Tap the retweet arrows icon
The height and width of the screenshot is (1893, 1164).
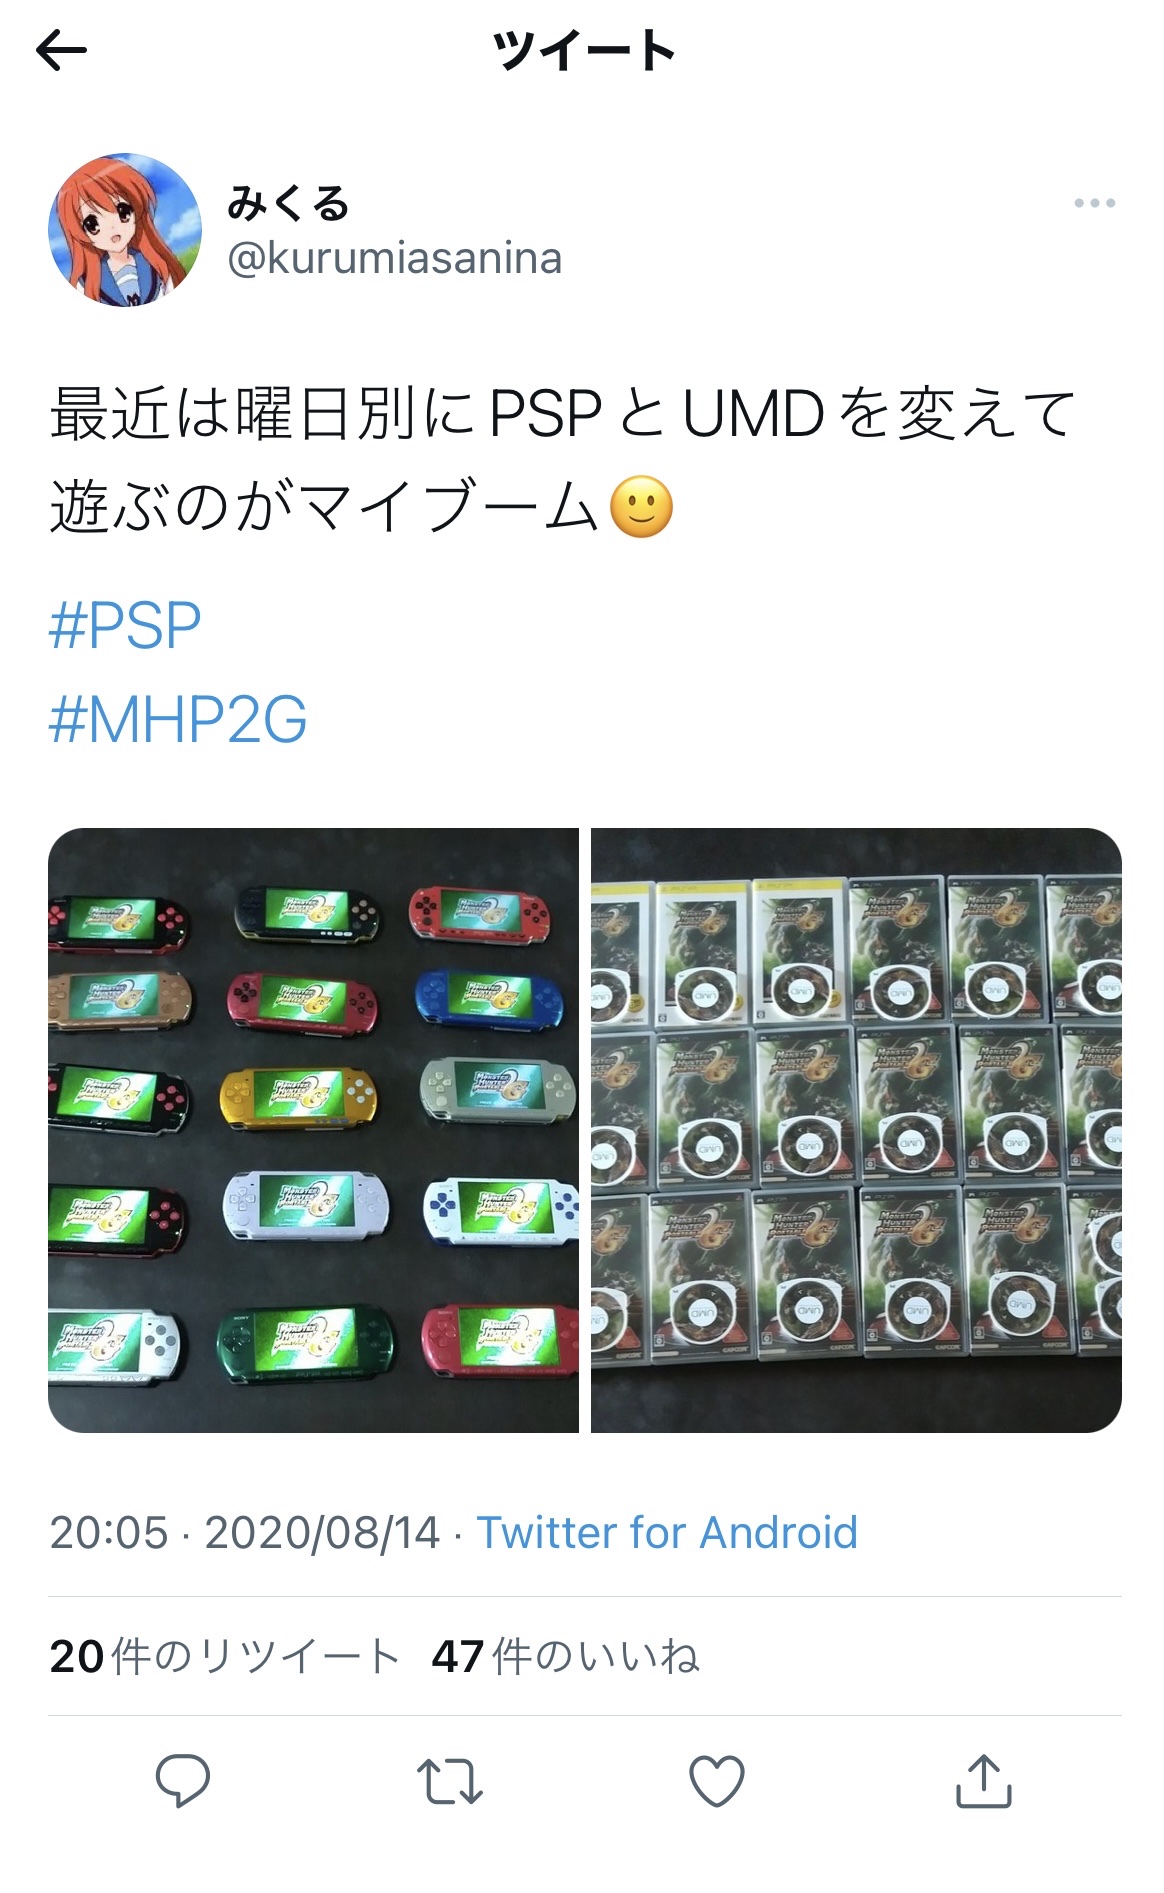point(450,1781)
